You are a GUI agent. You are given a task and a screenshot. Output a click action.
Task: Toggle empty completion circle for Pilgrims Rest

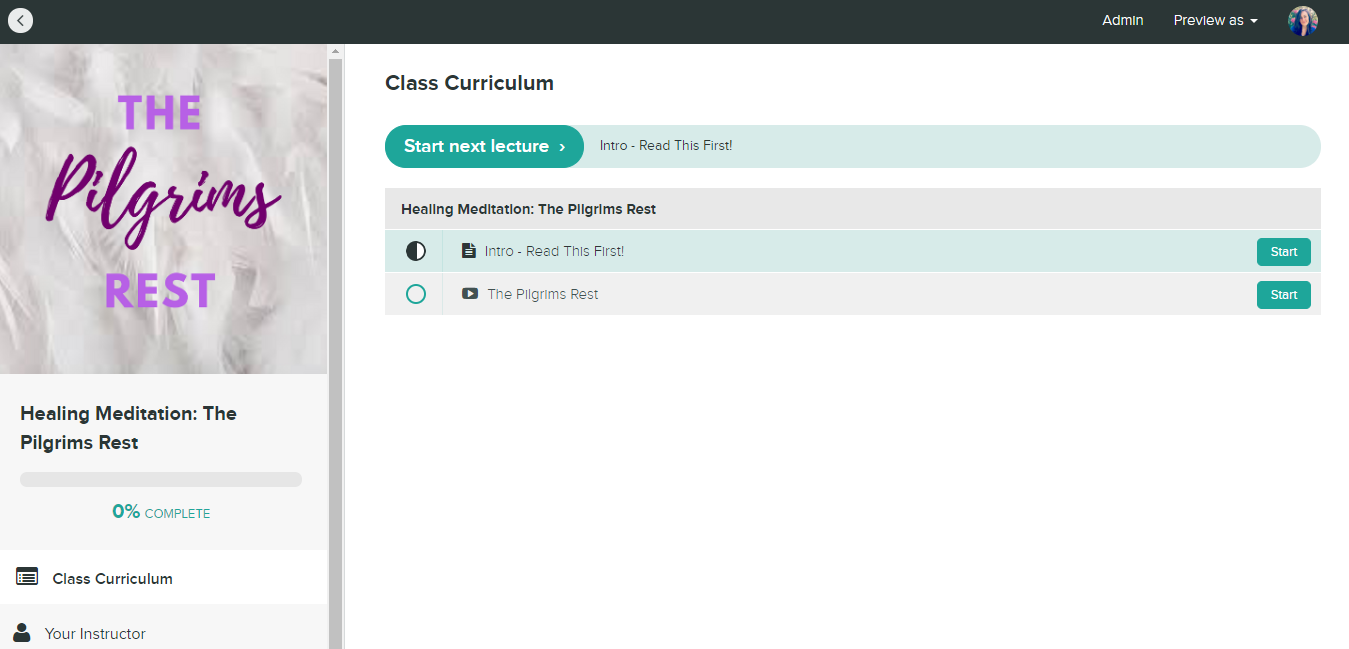coord(416,294)
